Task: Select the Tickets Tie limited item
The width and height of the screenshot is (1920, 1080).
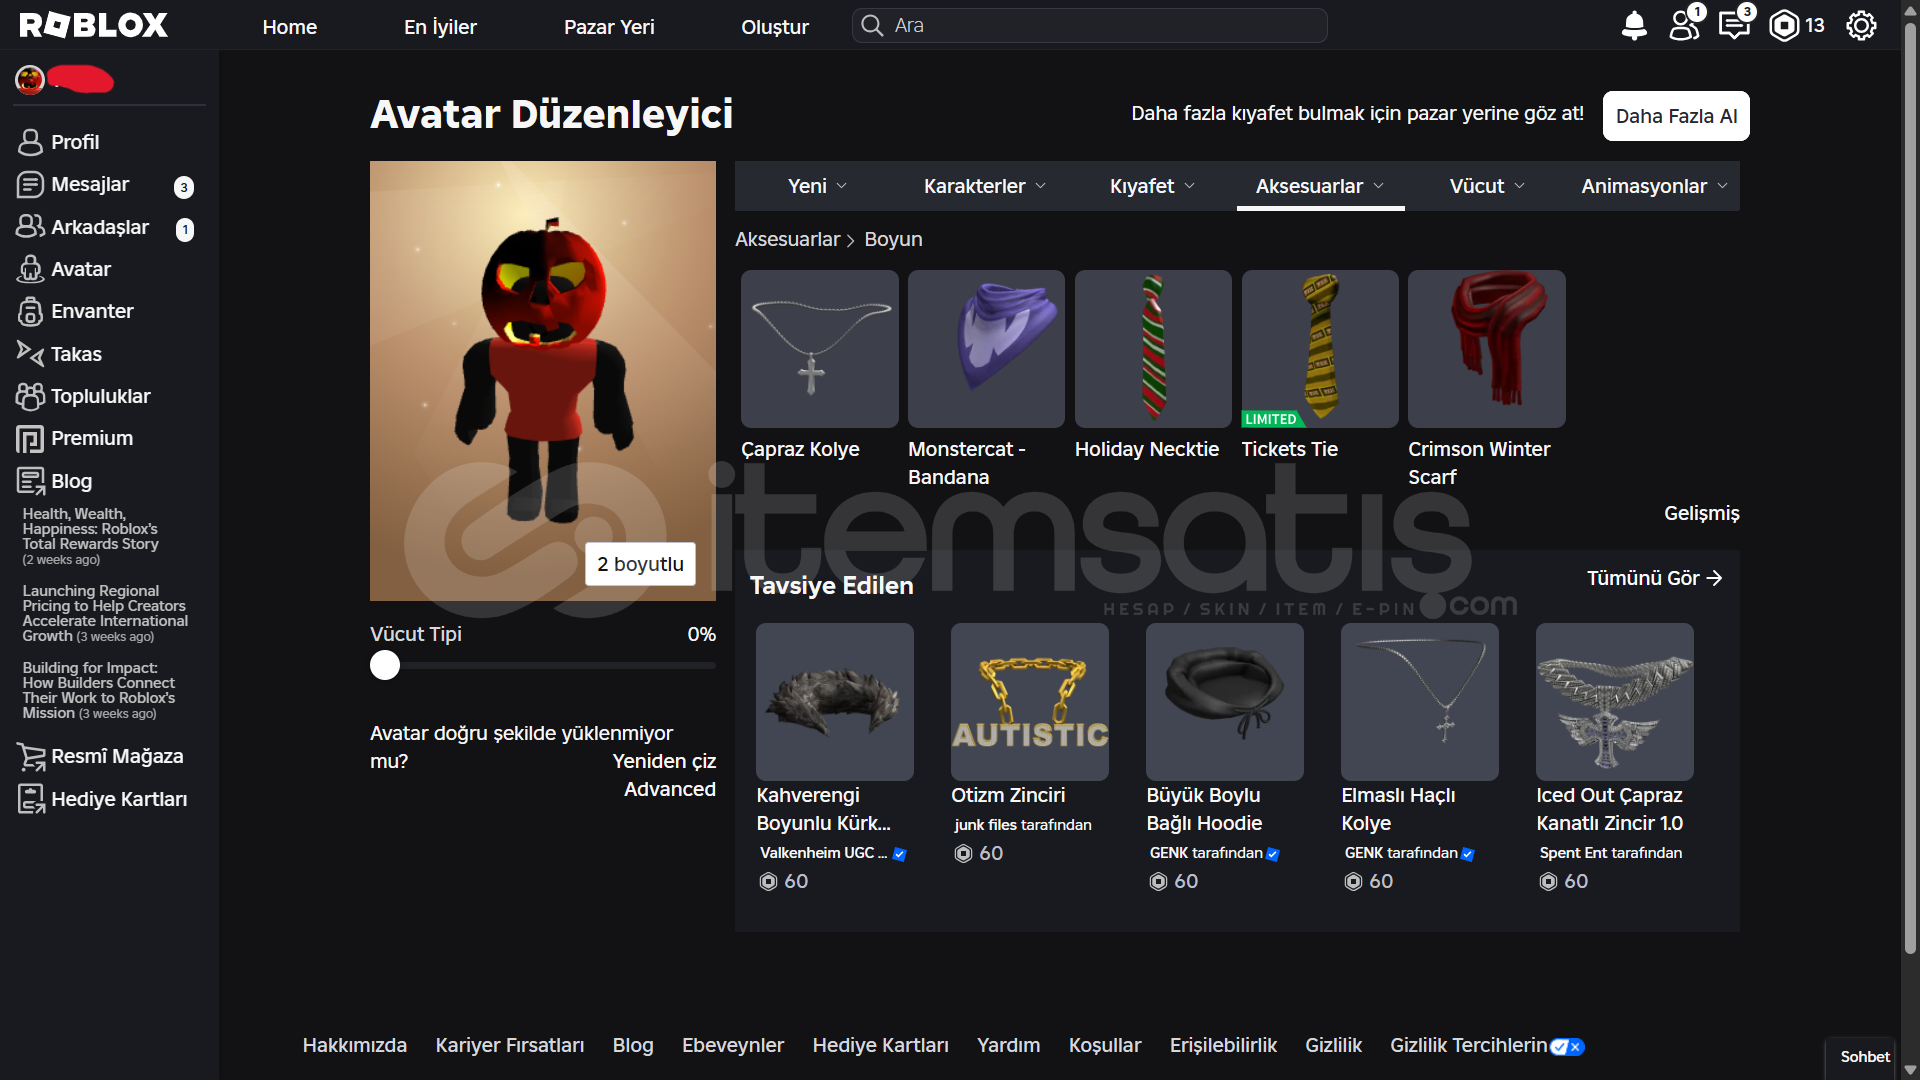Action: pyautogui.click(x=1320, y=349)
